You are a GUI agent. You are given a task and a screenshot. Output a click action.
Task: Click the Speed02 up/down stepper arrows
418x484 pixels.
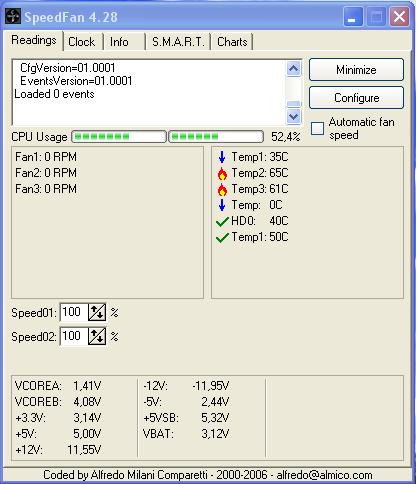pyautogui.click(x=97, y=336)
